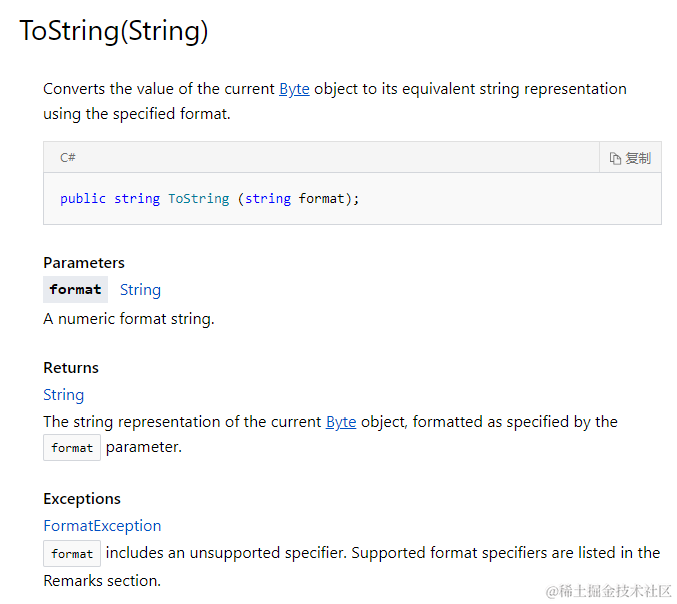Image resolution: width=677 pixels, height=604 pixels.
Task: Click the C# language label on code block
Action: 68,158
